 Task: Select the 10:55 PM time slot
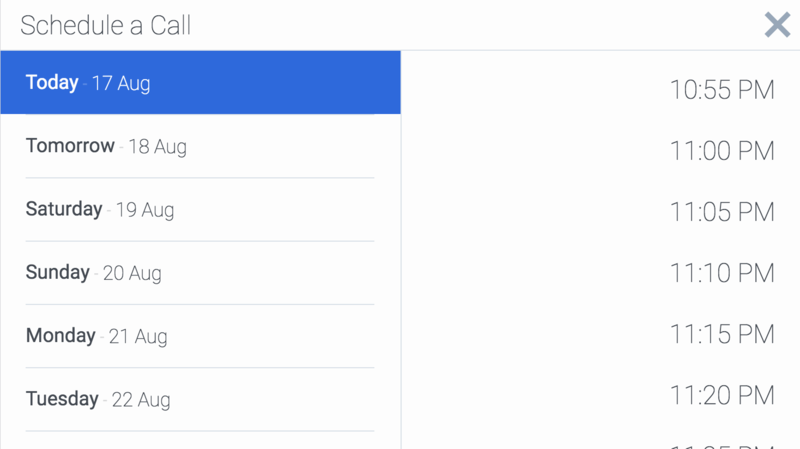721,90
